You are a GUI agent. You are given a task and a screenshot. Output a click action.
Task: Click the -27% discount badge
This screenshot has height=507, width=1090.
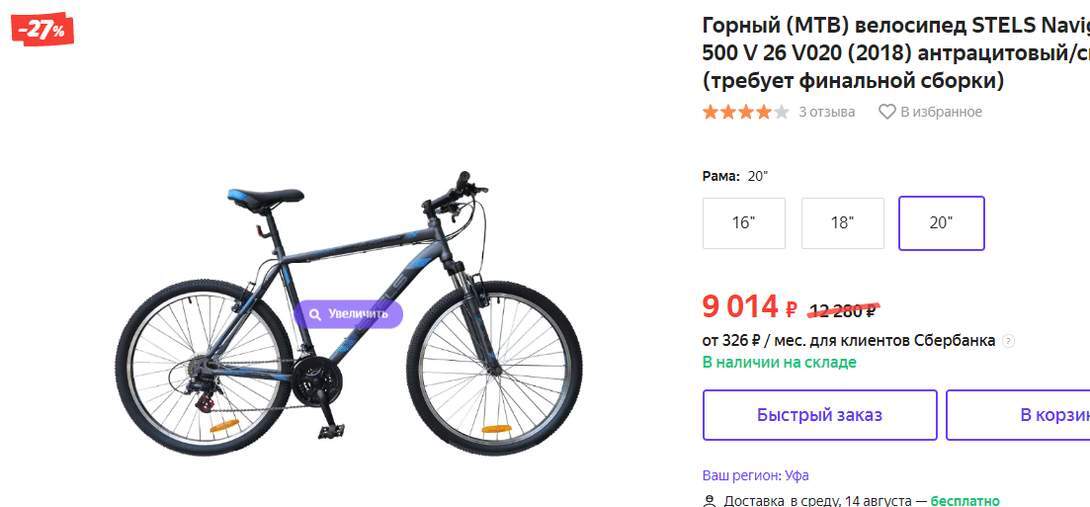(42, 30)
